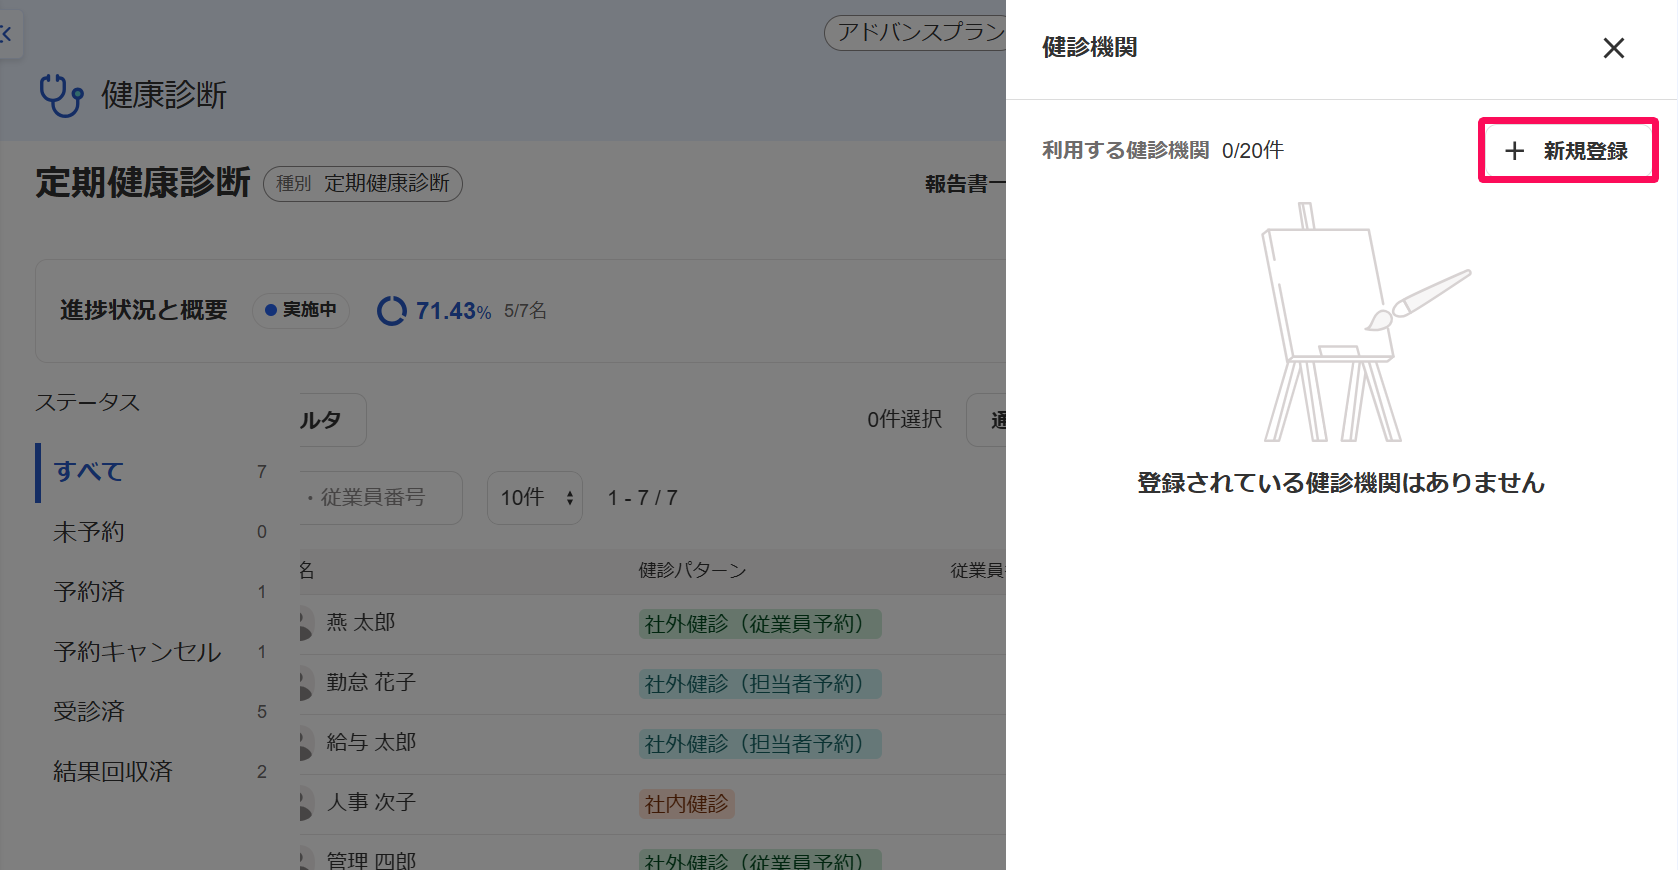Select the 未予約 status filter
1678x870 pixels.
tap(160, 532)
